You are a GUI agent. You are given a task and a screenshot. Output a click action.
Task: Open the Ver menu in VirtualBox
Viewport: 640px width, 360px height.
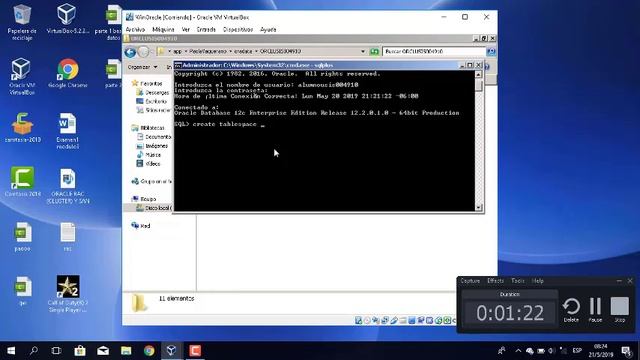(x=186, y=29)
